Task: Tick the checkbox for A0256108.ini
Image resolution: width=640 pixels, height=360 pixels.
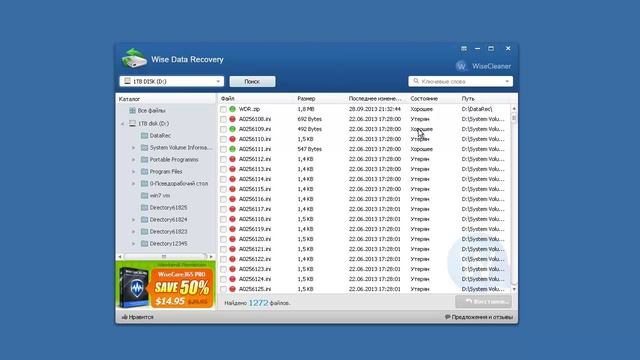Action: click(x=223, y=119)
